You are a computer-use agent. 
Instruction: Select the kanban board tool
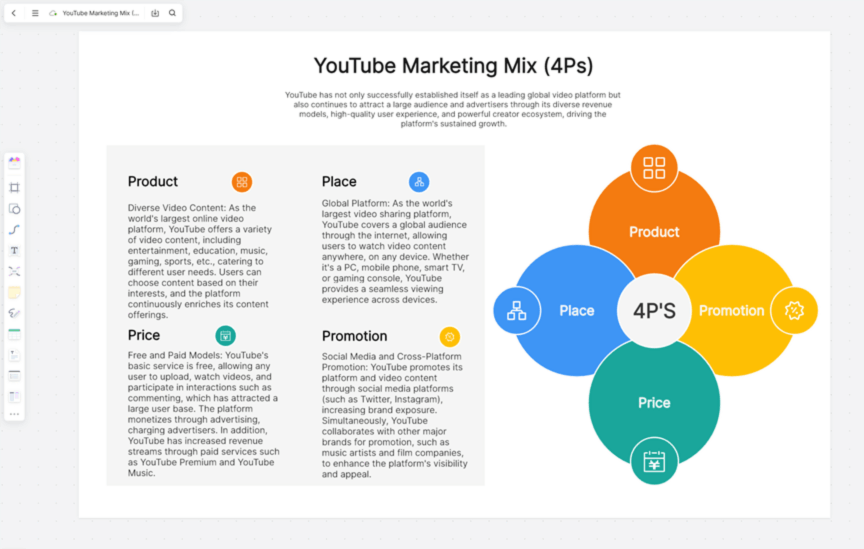pyautogui.click(x=14, y=396)
